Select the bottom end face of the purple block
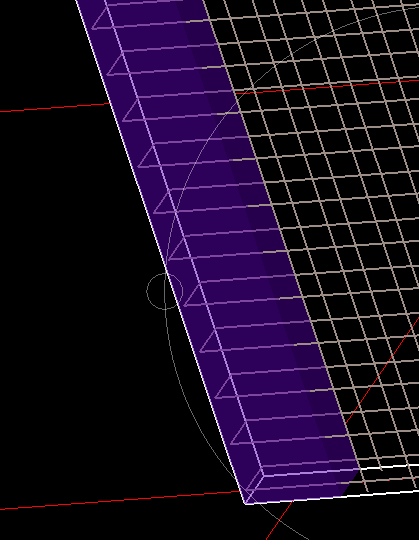This screenshot has height=540, width=419. [300, 487]
